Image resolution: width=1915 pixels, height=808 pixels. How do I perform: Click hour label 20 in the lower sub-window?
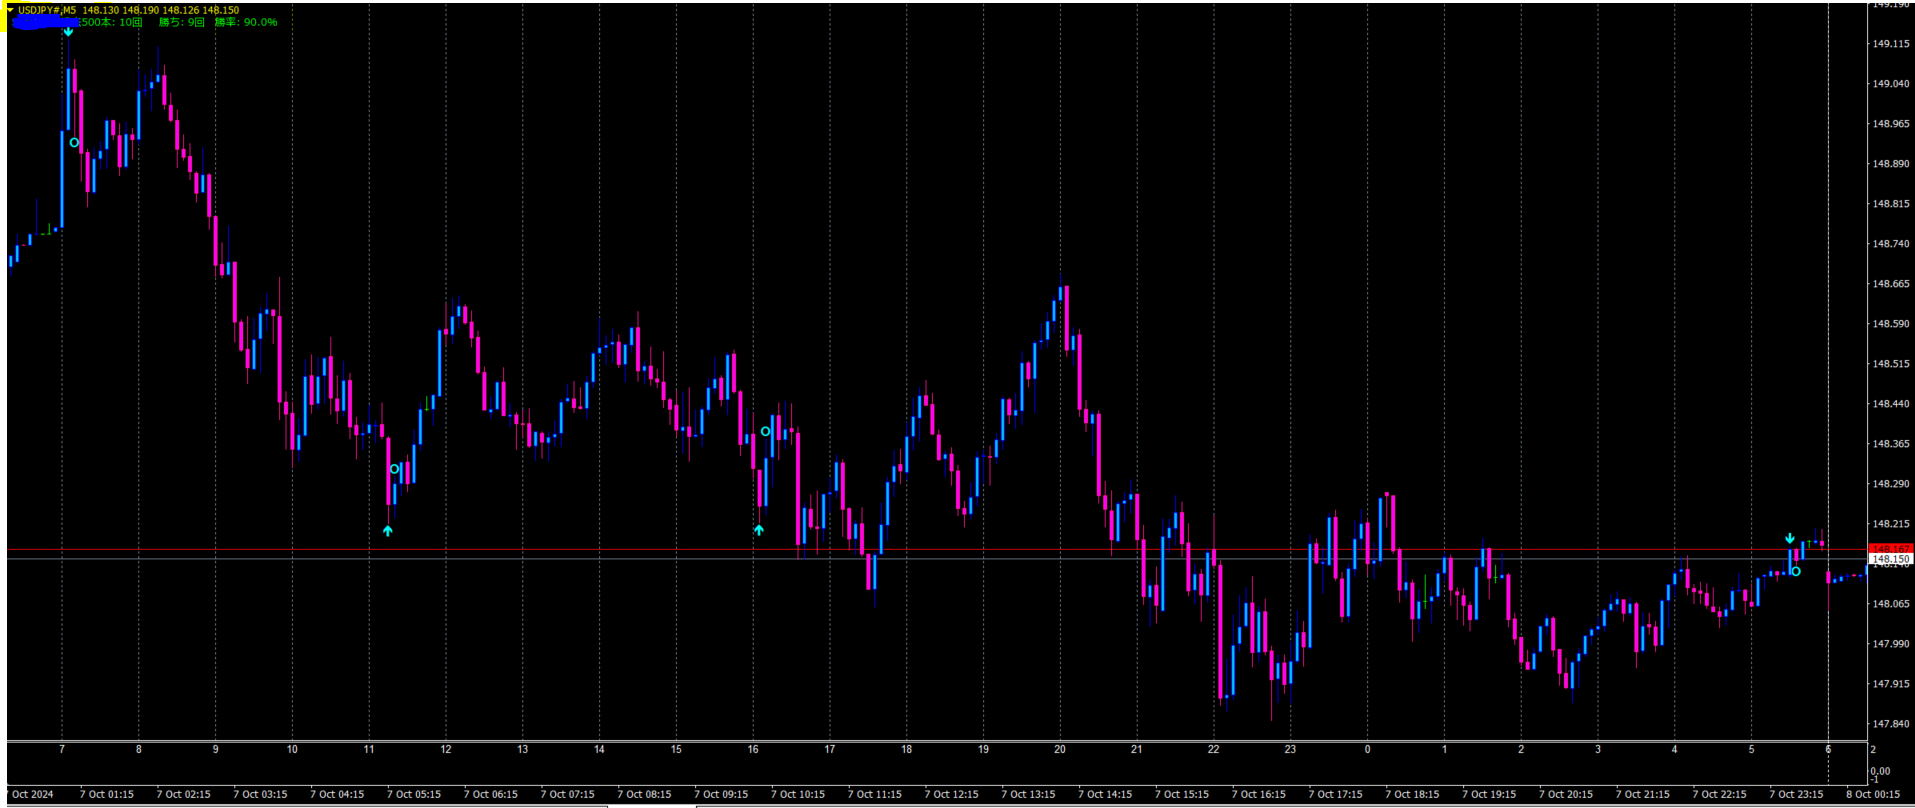[1060, 749]
